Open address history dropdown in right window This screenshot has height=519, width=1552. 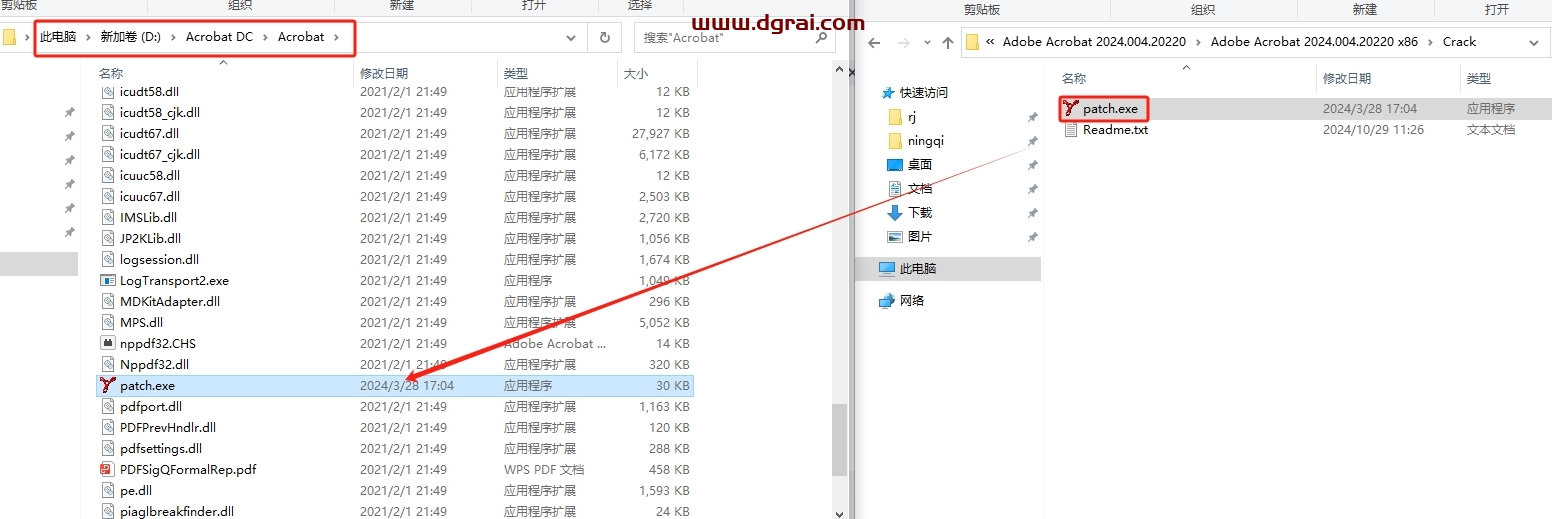1534,42
